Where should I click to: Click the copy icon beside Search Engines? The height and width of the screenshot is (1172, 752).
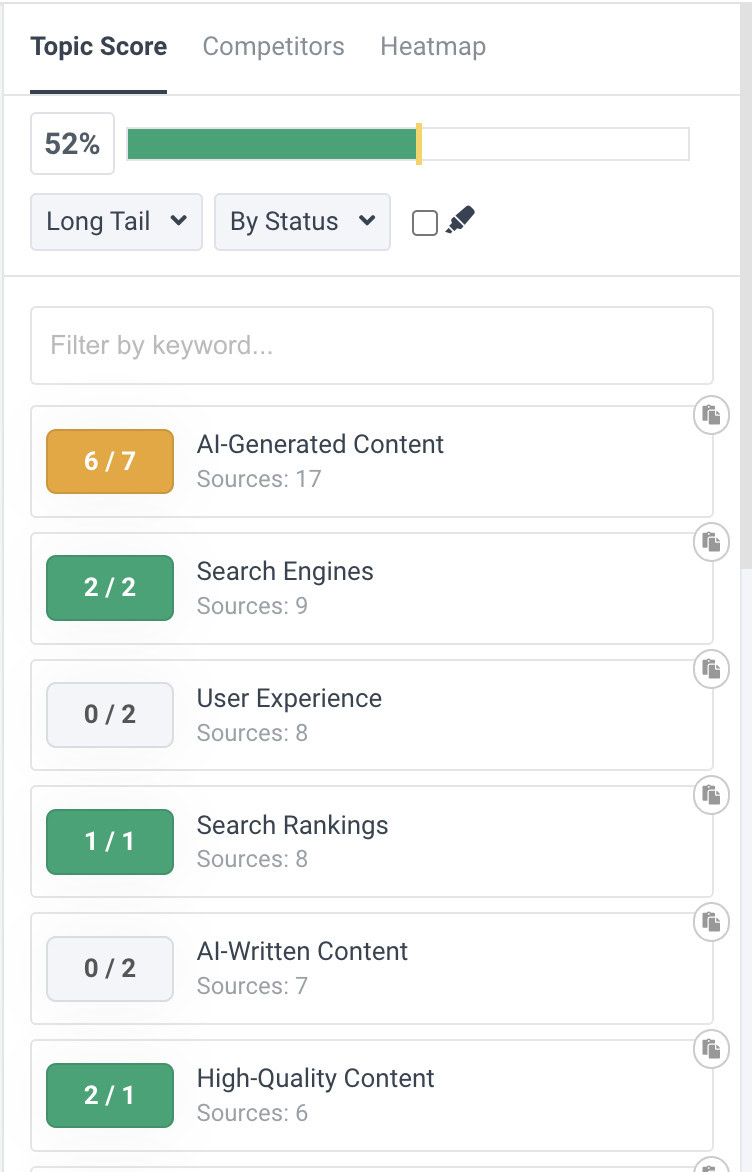711,543
